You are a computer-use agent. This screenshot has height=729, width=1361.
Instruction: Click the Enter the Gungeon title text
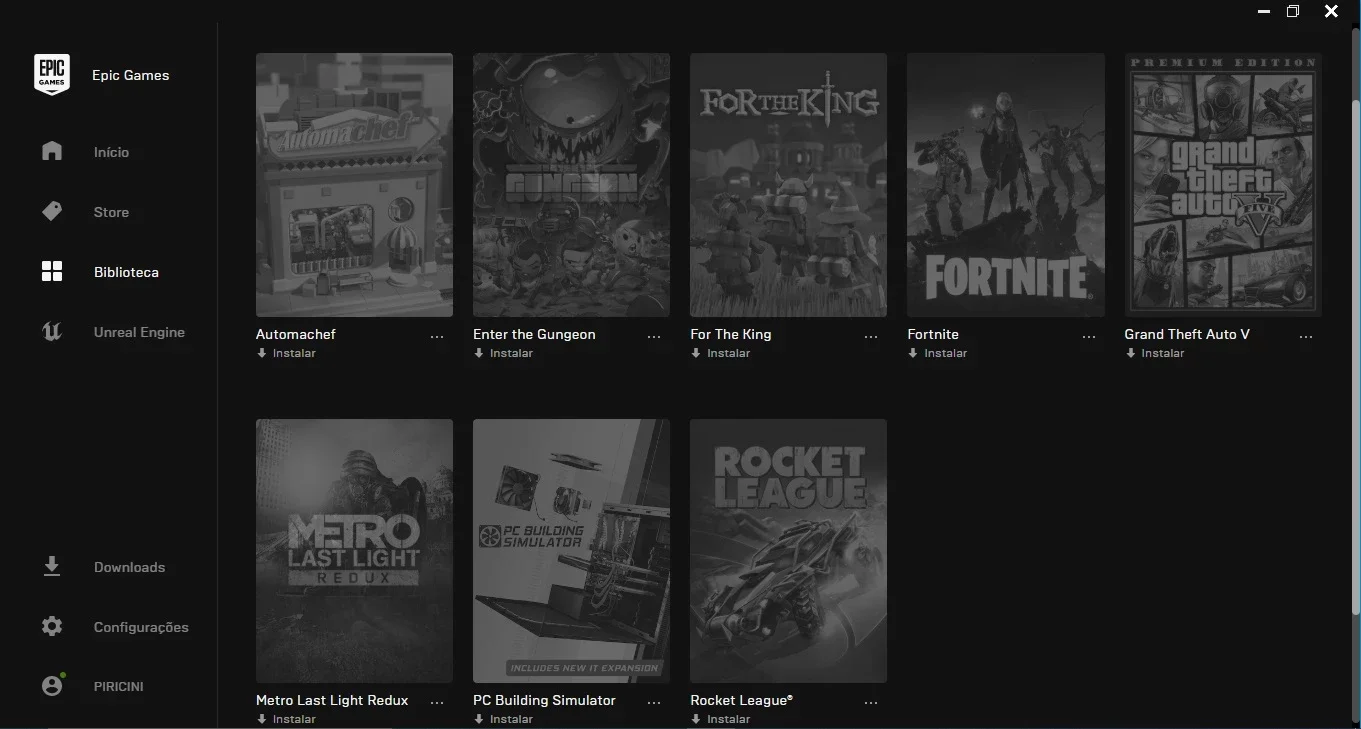coord(534,334)
